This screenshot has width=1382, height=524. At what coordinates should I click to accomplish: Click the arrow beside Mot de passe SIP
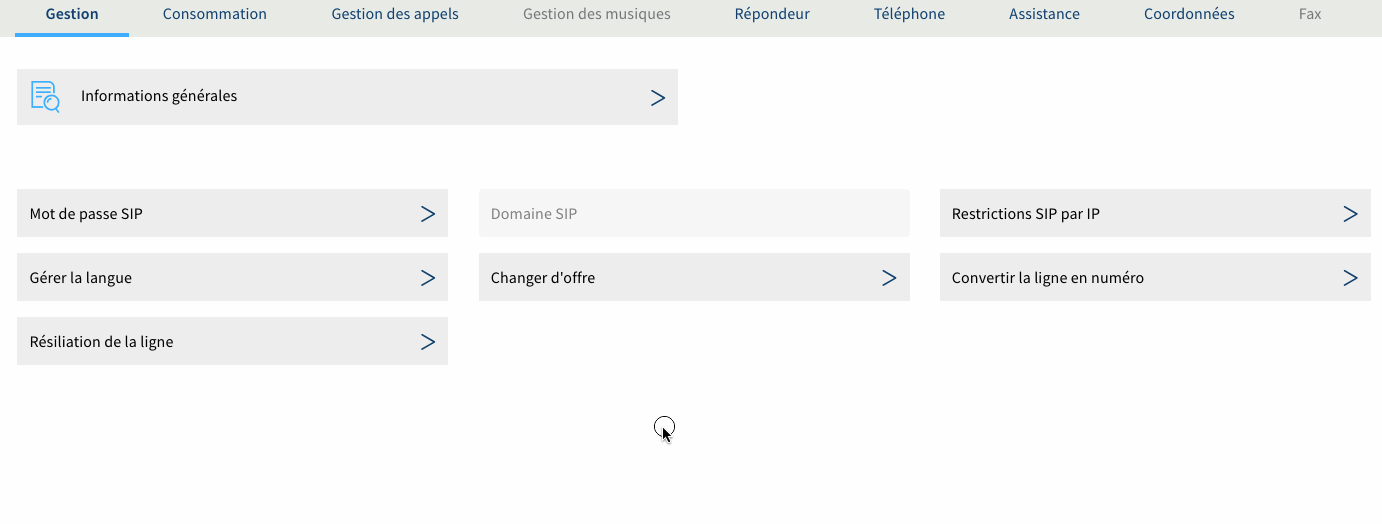427,214
